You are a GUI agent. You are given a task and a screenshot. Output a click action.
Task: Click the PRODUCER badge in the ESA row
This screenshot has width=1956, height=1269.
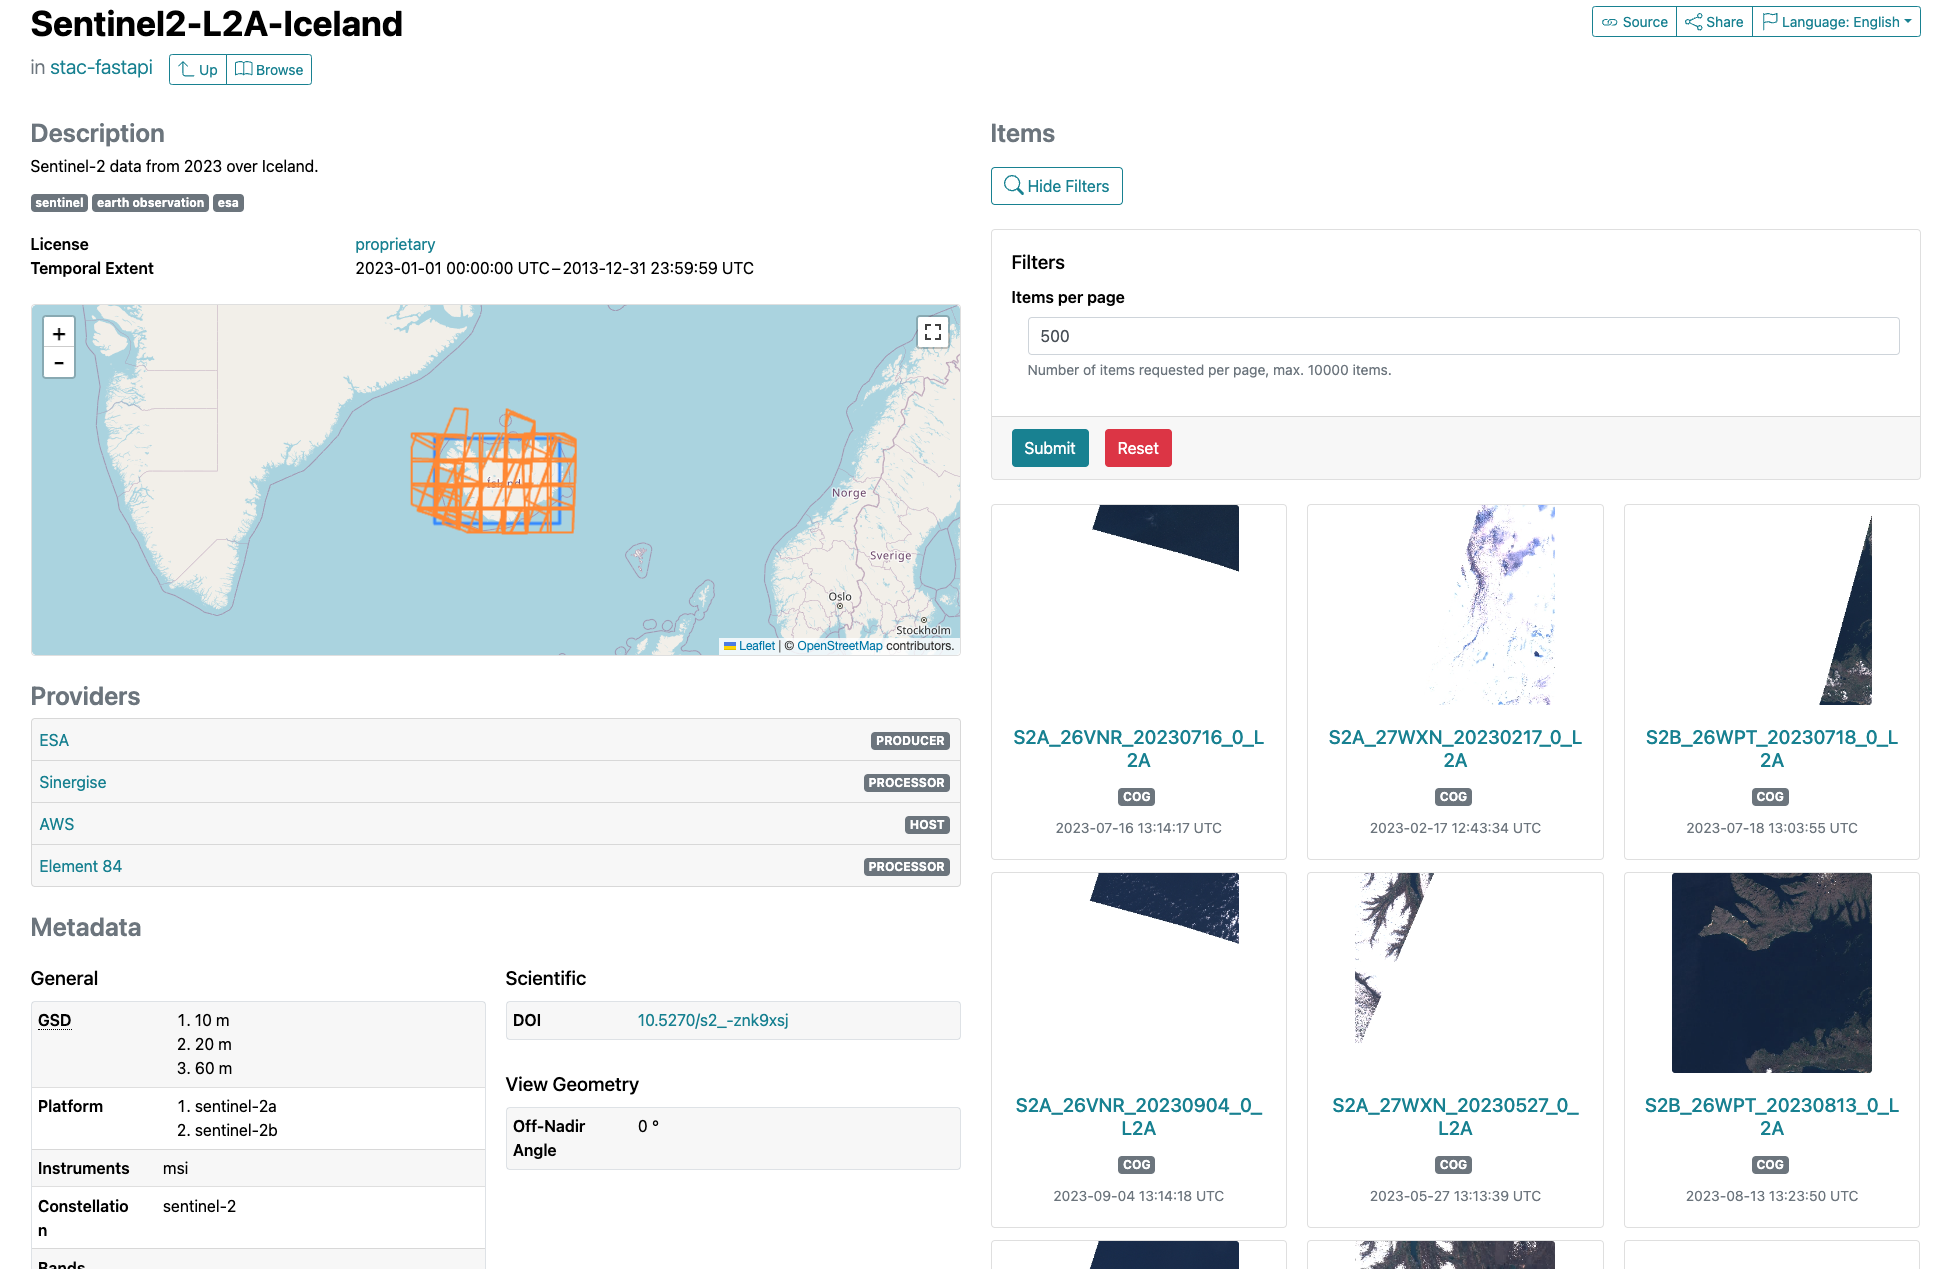tap(910, 741)
